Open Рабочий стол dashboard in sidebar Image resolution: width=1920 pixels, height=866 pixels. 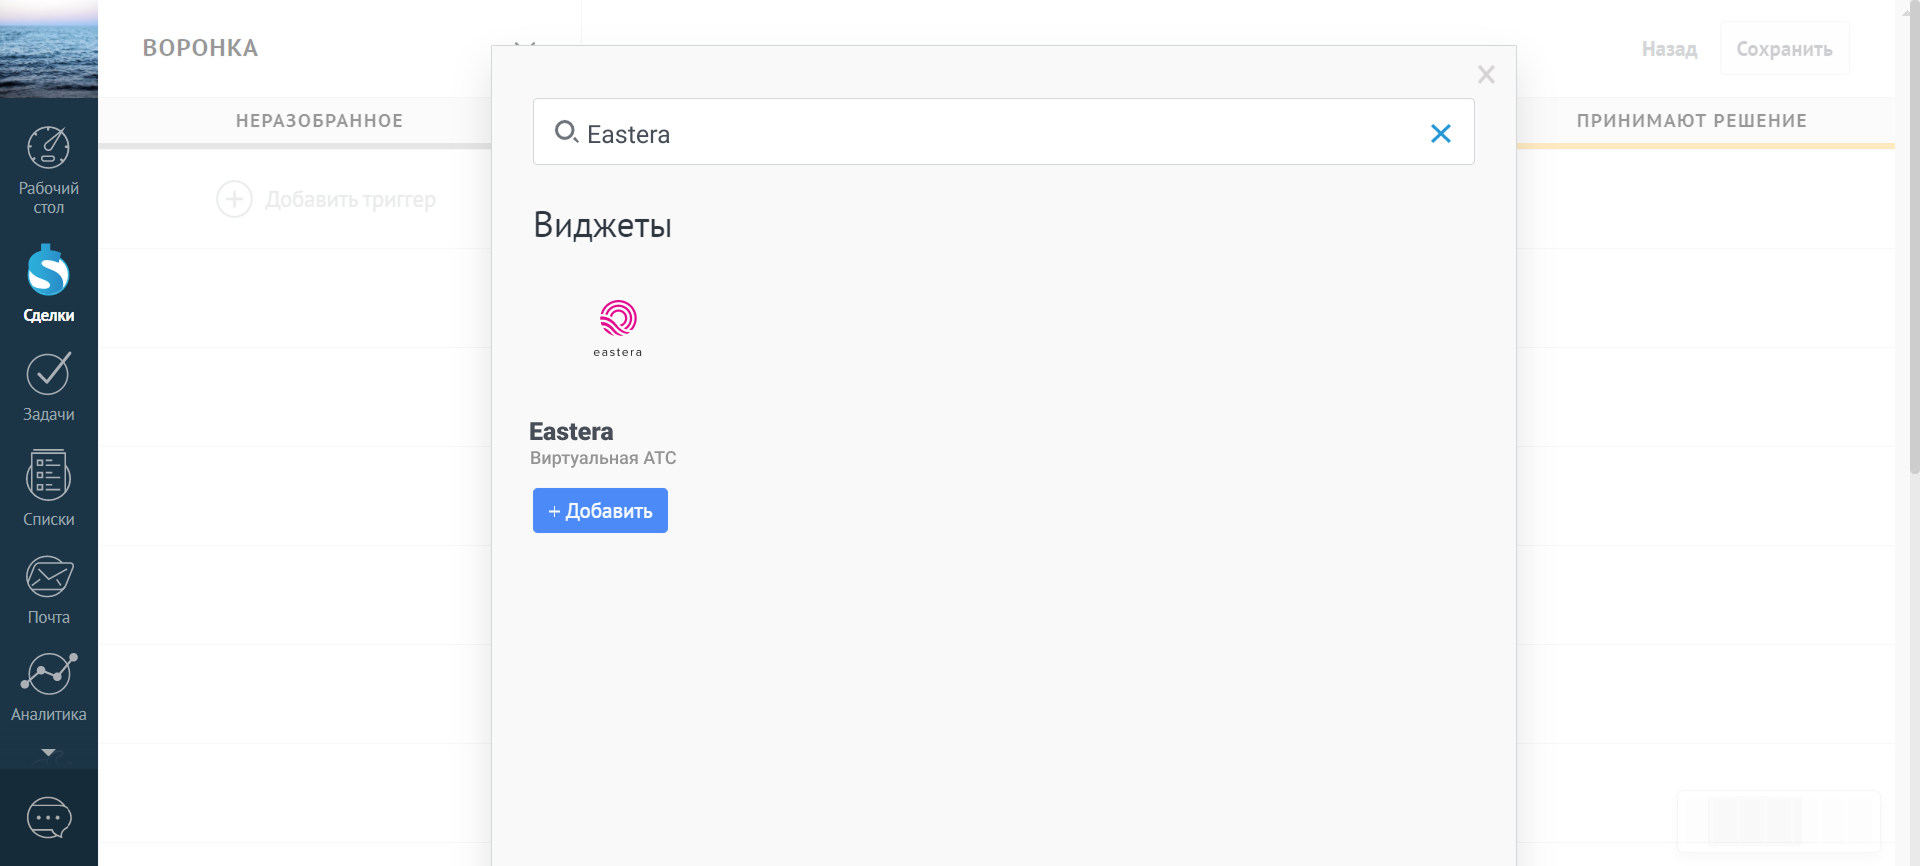tap(48, 170)
